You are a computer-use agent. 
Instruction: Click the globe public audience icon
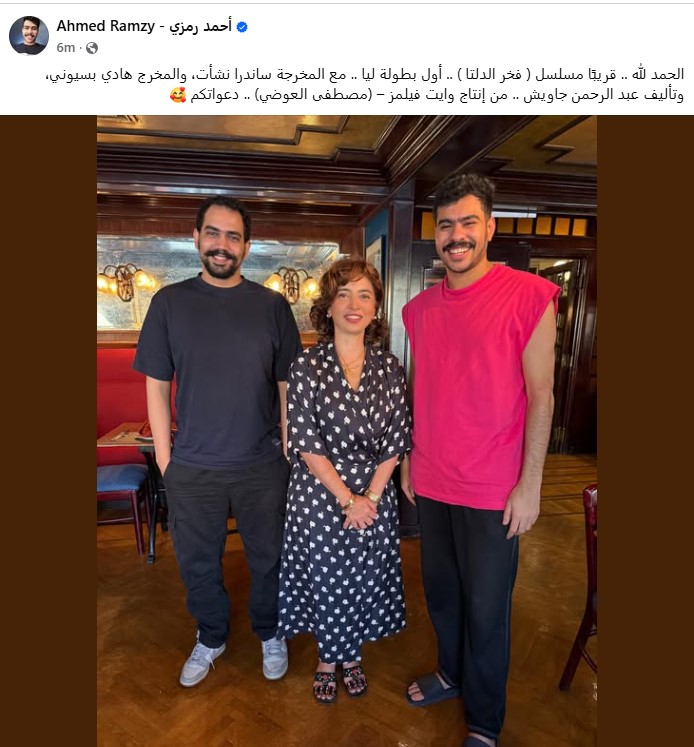pyautogui.click(x=92, y=48)
